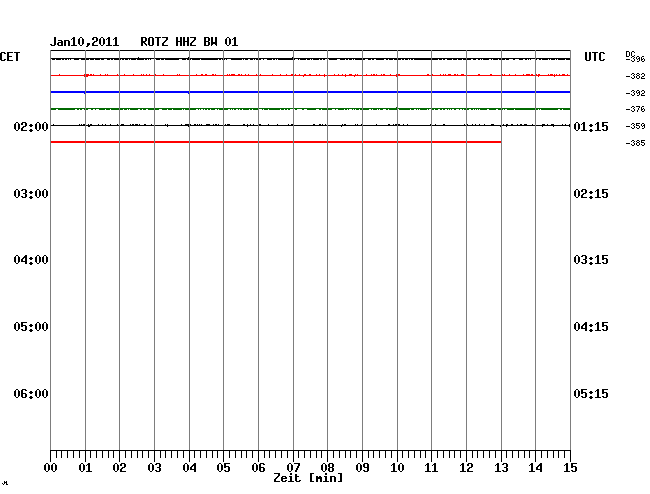
Task: Click the red trace ending at minute 13
Action: pos(276,142)
